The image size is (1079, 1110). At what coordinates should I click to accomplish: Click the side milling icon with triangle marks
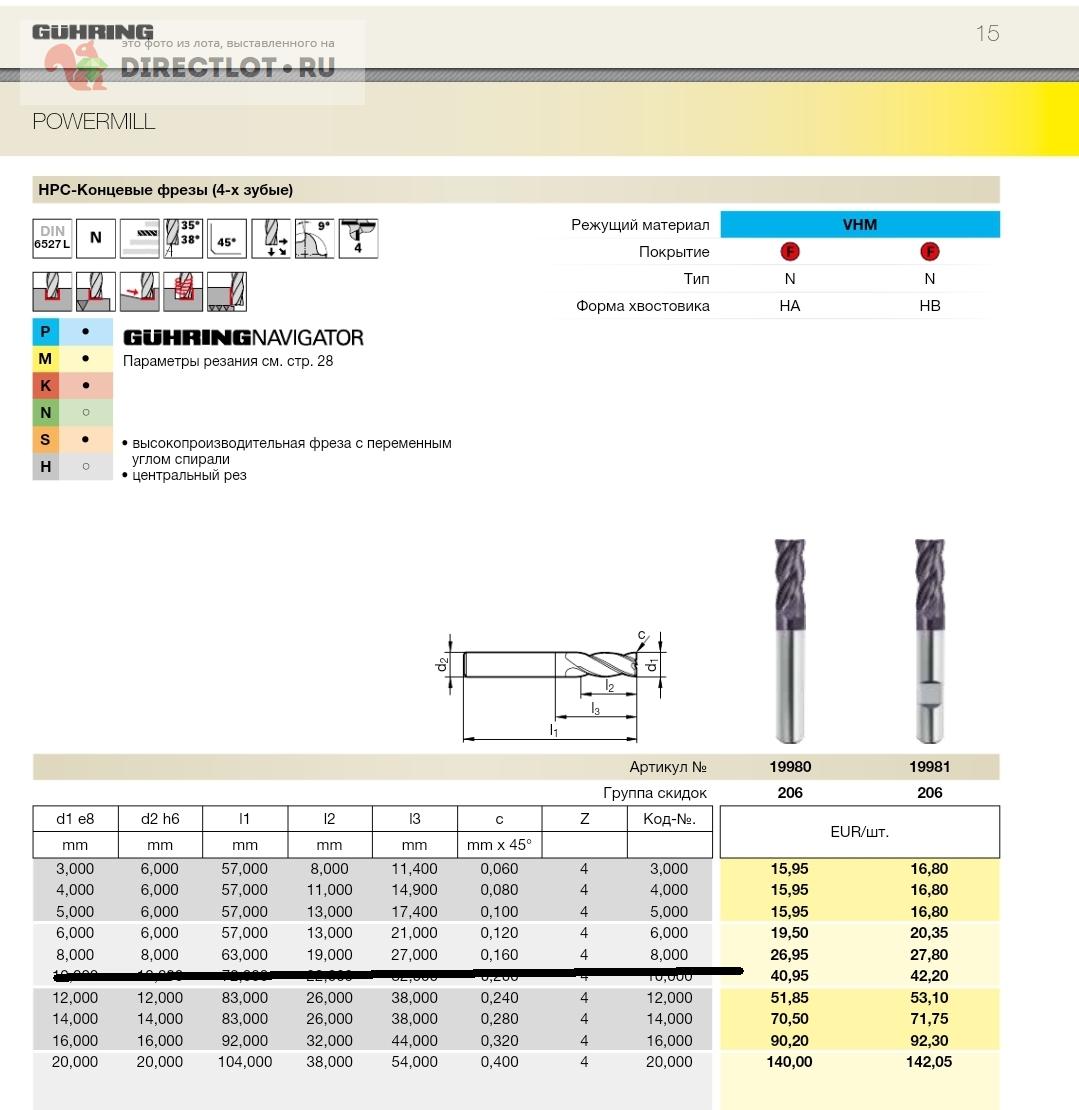[227, 291]
